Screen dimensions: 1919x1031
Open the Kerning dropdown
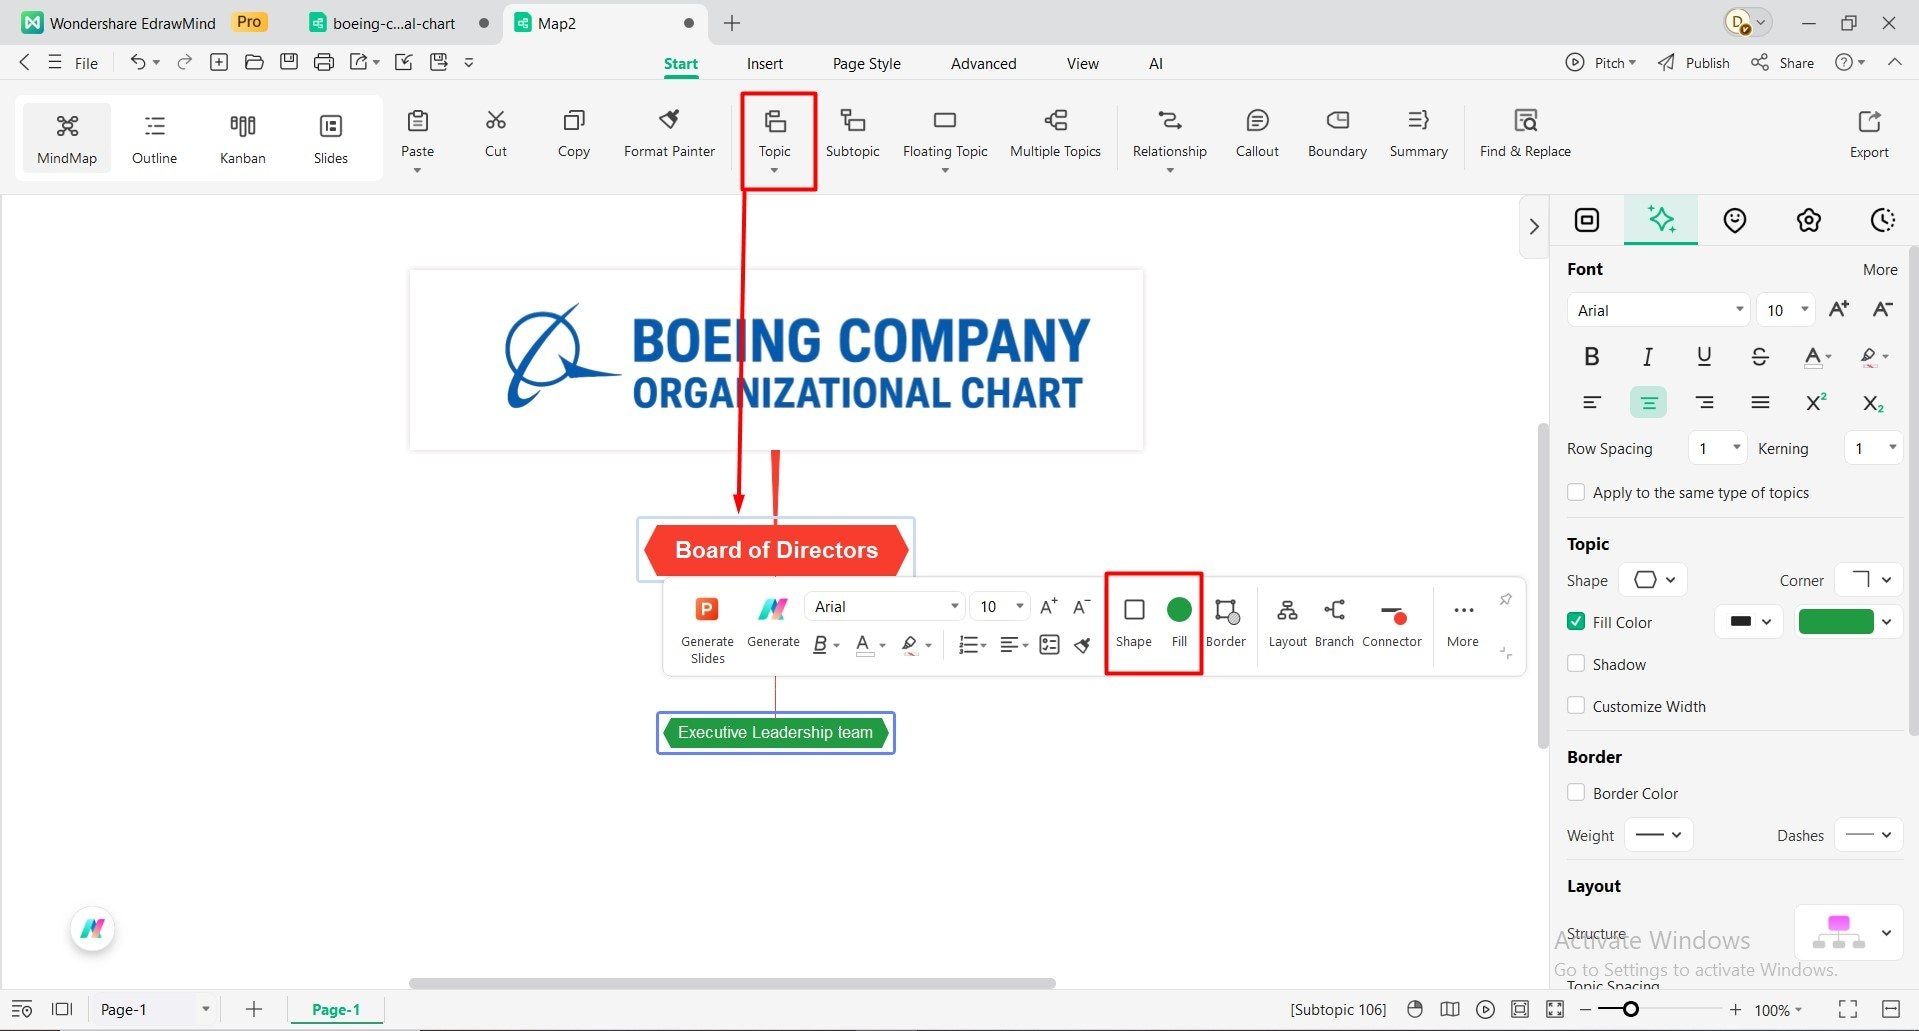click(1874, 448)
